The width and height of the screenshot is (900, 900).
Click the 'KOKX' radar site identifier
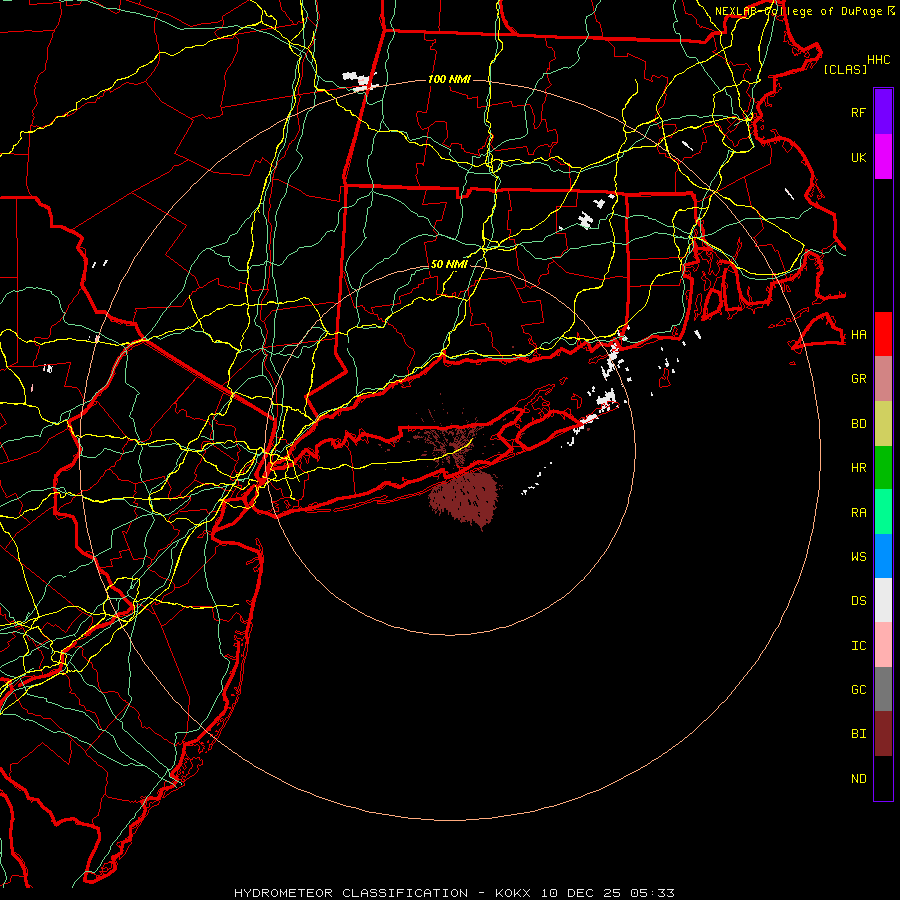(x=513, y=893)
